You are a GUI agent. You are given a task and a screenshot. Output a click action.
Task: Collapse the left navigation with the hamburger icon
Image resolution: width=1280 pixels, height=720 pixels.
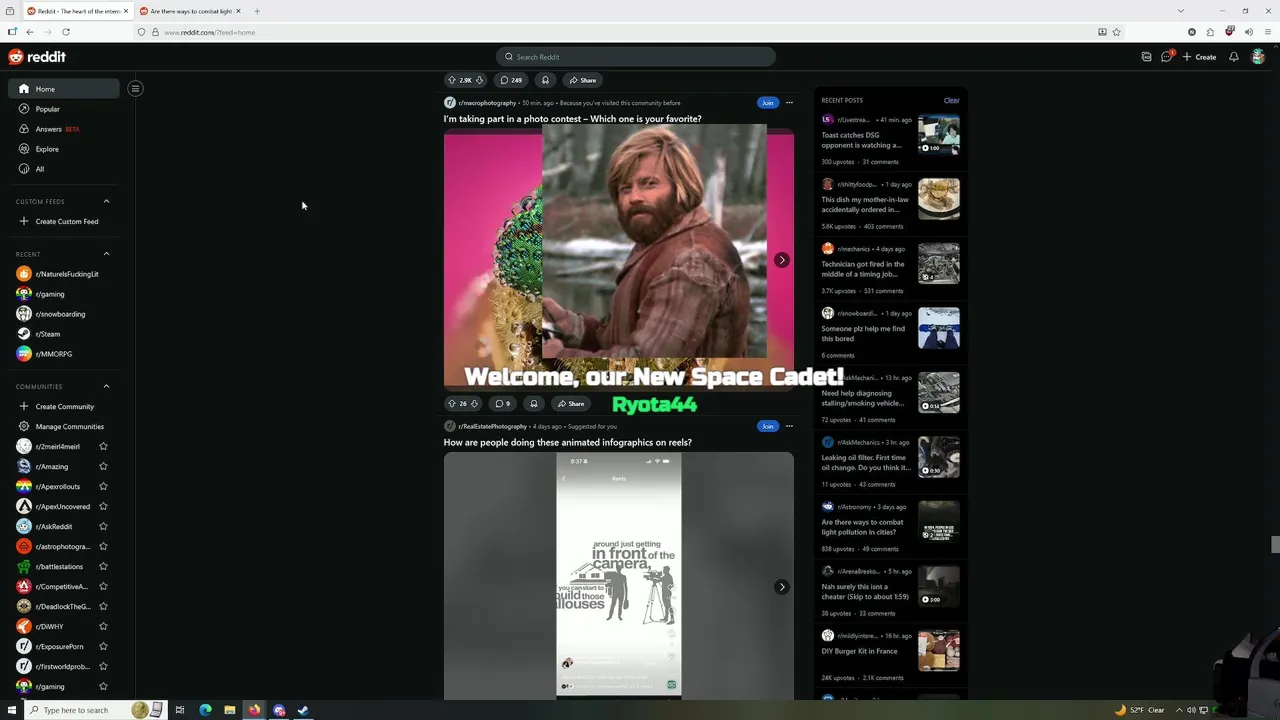(135, 88)
